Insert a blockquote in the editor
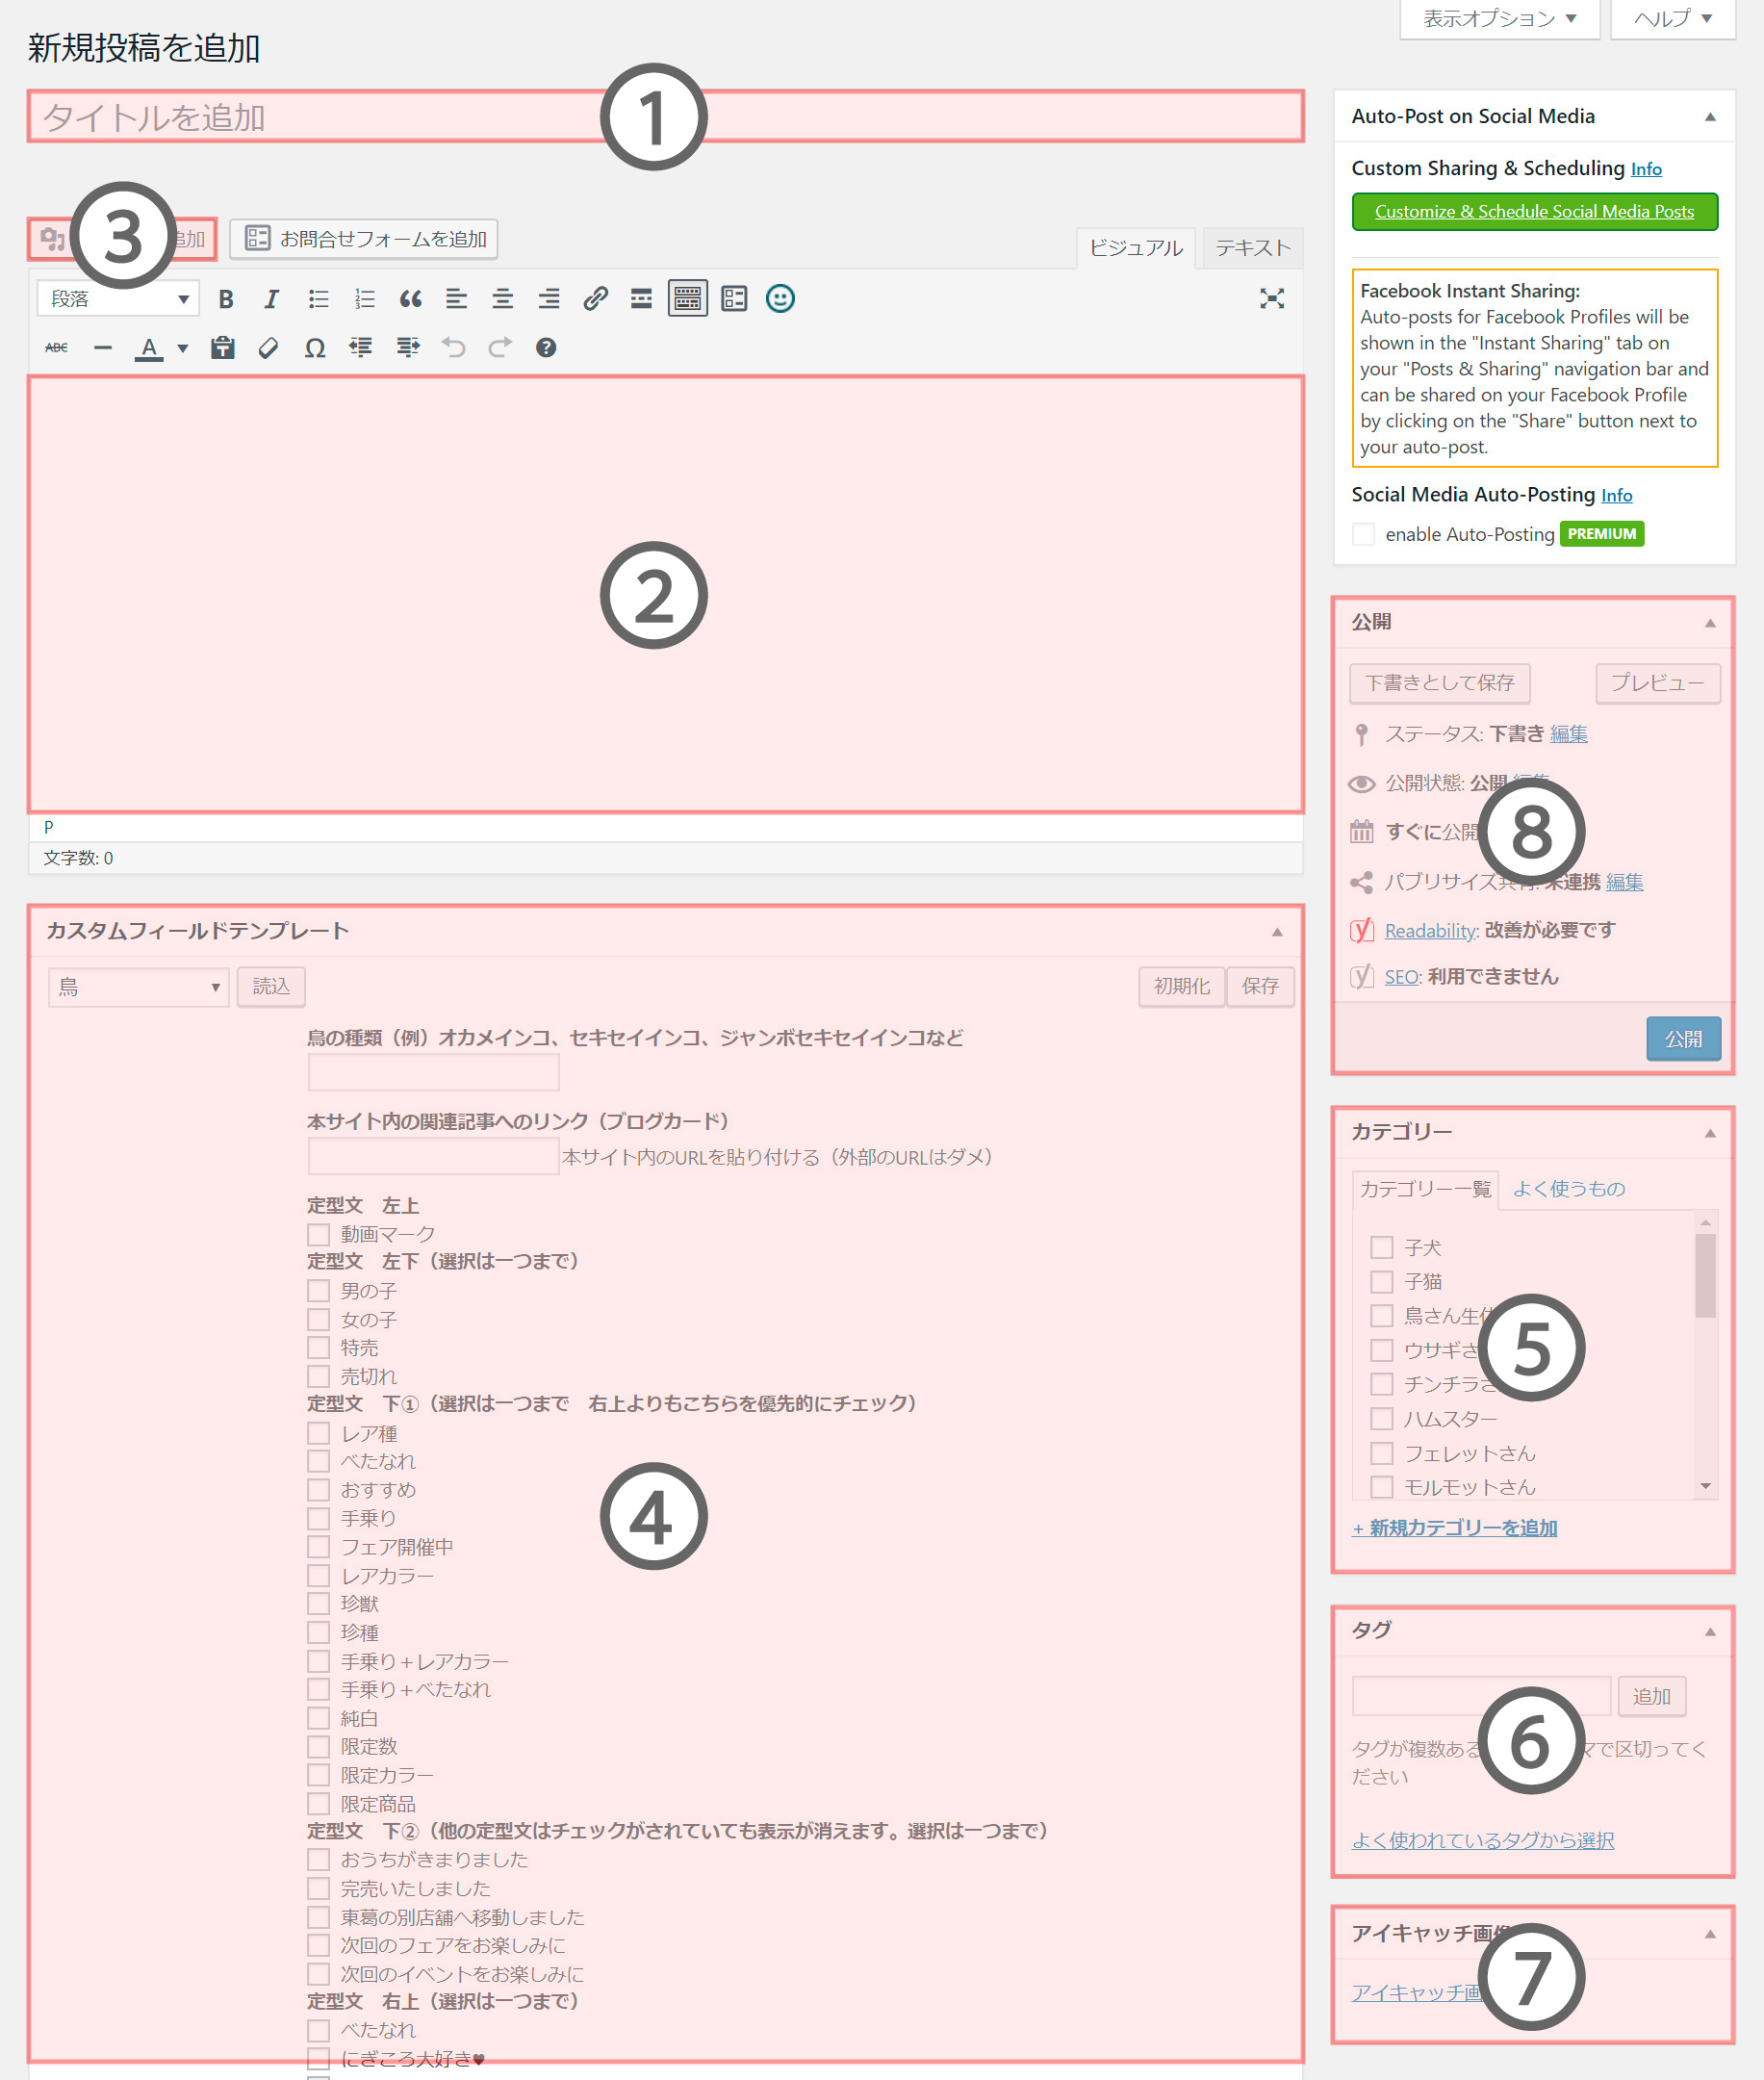This screenshot has width=1764, height=2080. click(410, 299)
